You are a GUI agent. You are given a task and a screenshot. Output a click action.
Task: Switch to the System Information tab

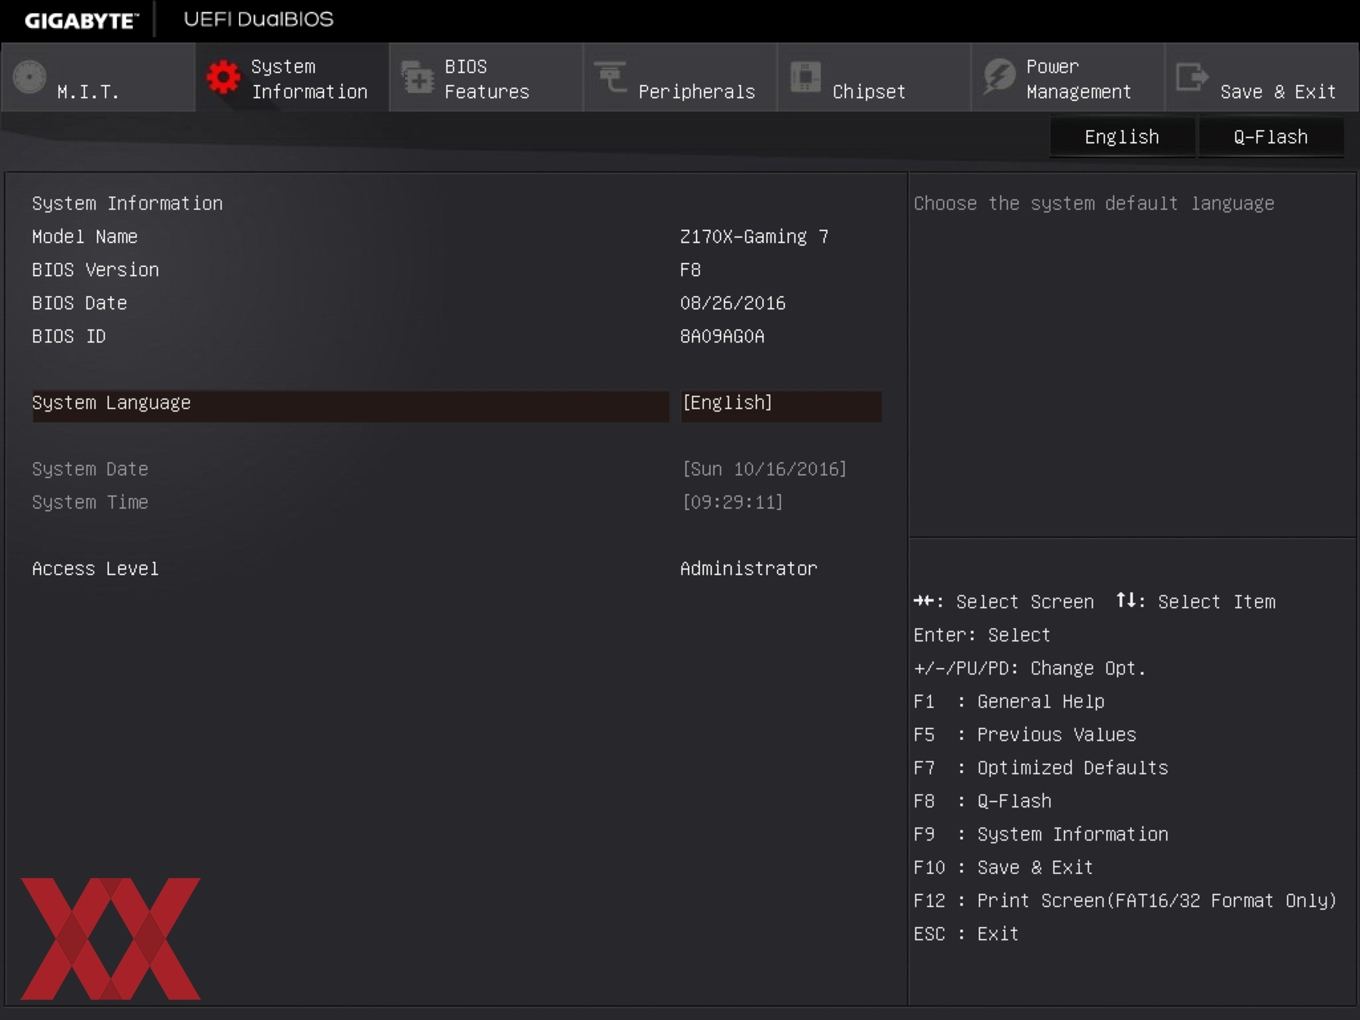tap(292, 77)
